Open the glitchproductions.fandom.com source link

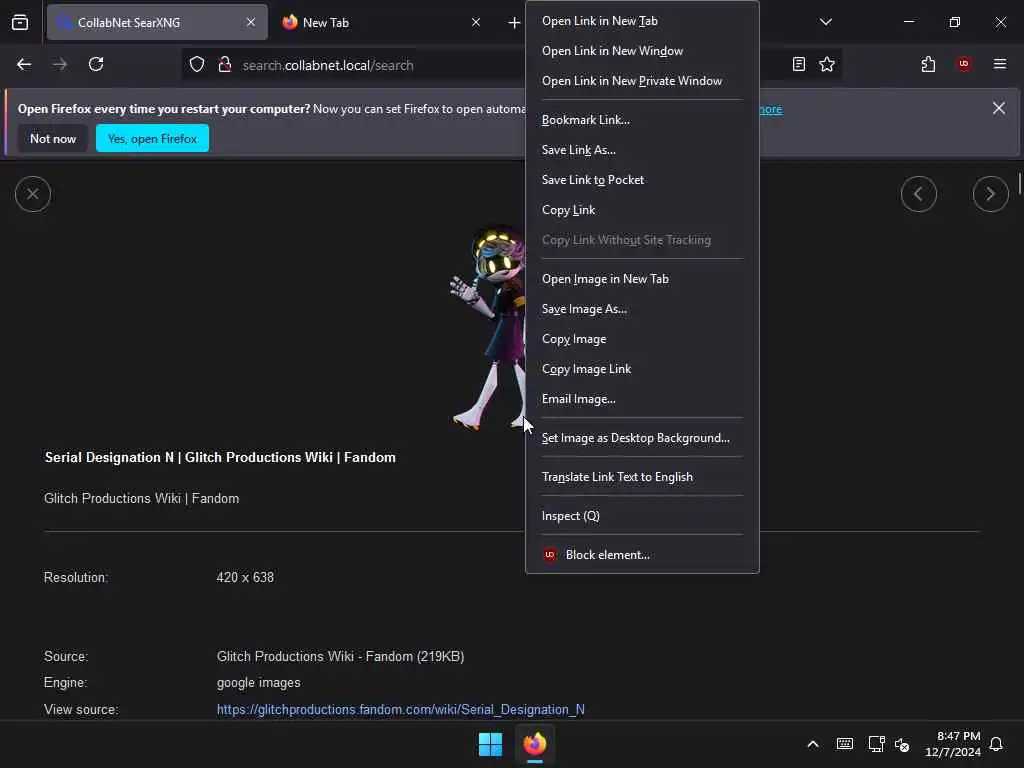coord(400,709)
